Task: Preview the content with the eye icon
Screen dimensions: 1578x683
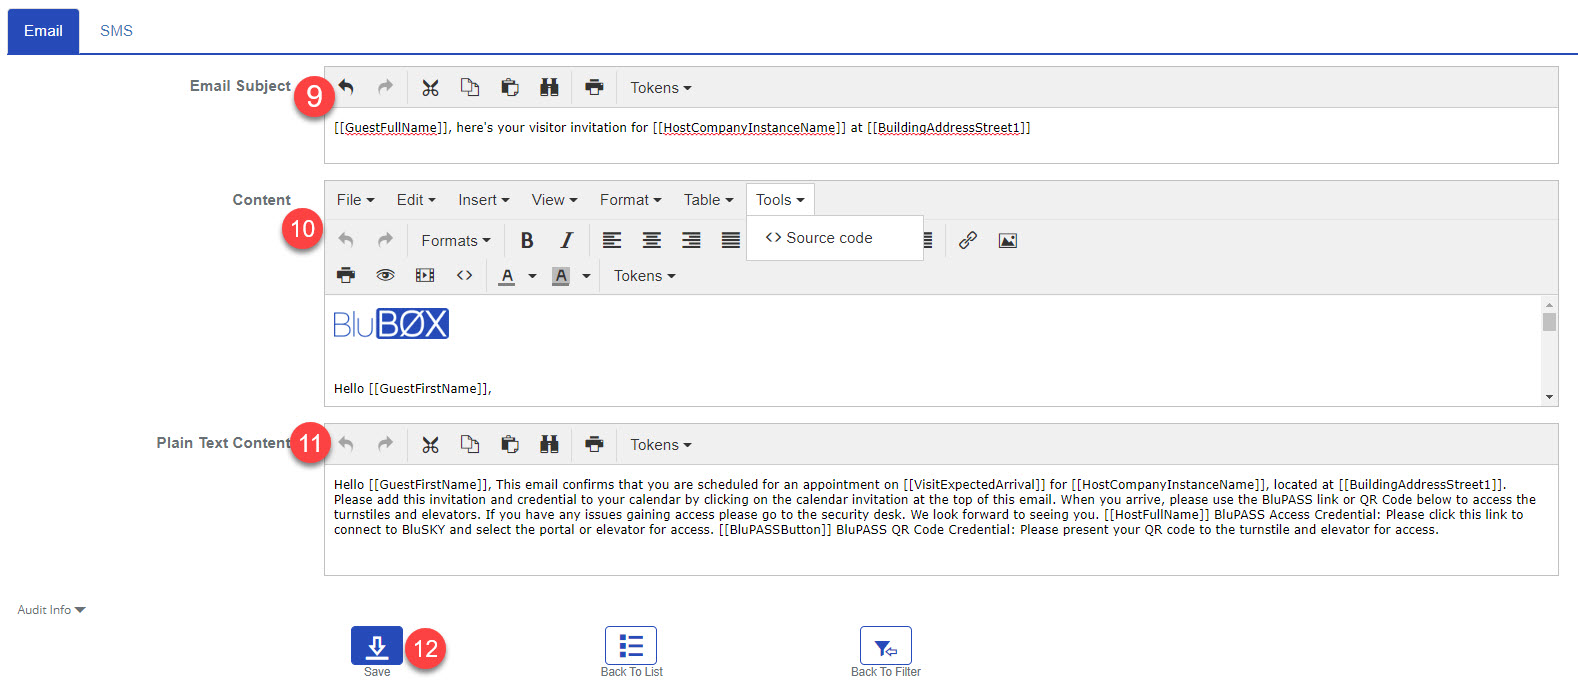Action: click(385, 275)
